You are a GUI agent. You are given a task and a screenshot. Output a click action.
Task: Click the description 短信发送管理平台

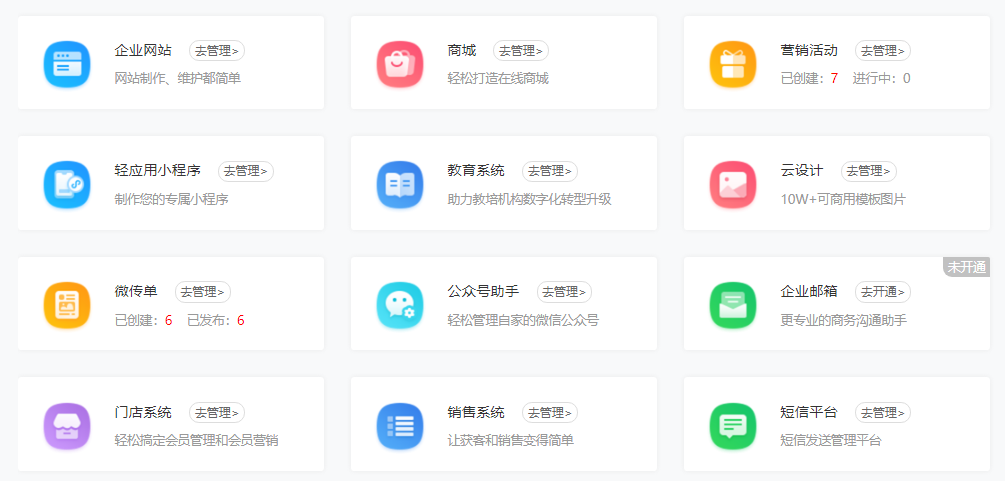pos(831,441)
